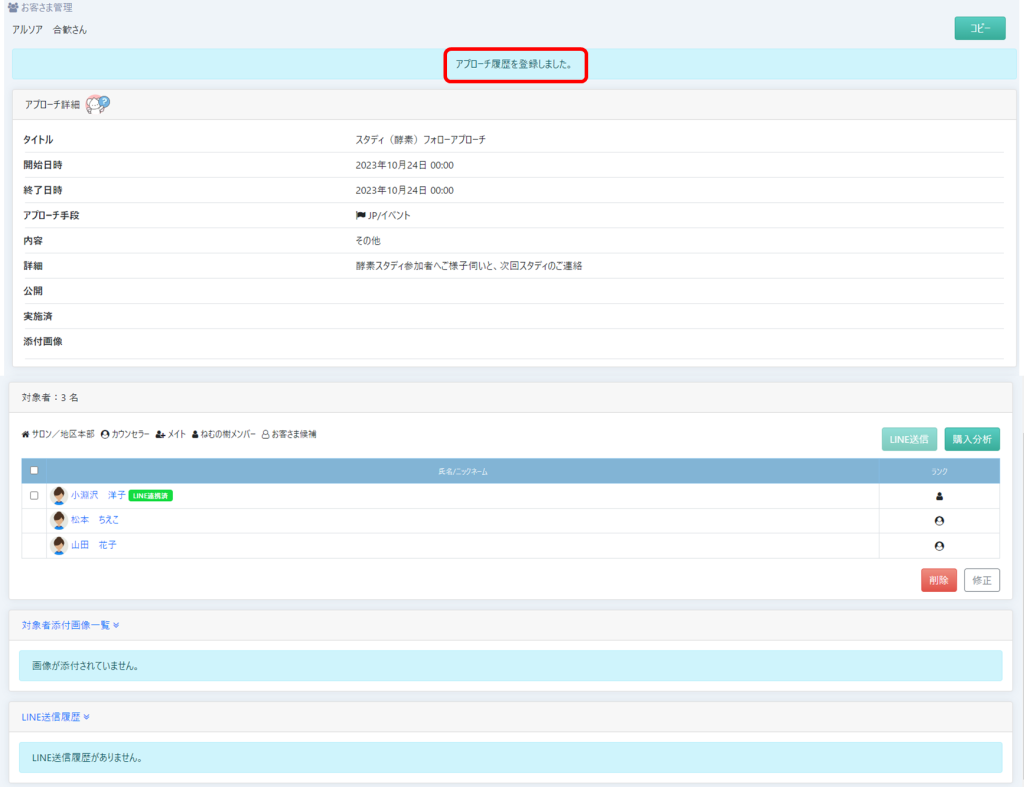
Task: Click rank icon in 松本 ちえこ row
Action: (x=939, y=521)
